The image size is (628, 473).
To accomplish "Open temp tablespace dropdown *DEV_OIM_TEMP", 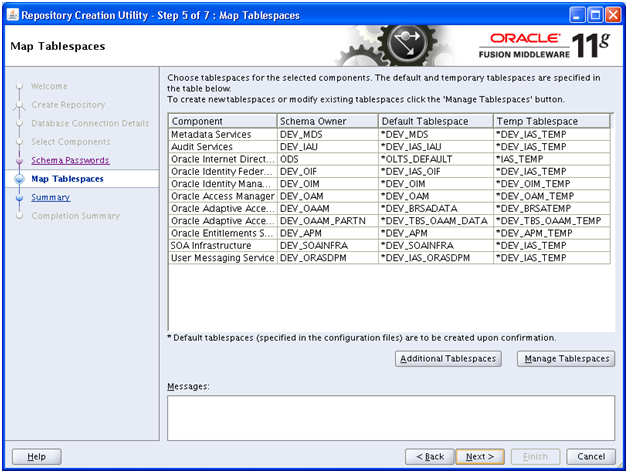I will click(x=552, y=184).
